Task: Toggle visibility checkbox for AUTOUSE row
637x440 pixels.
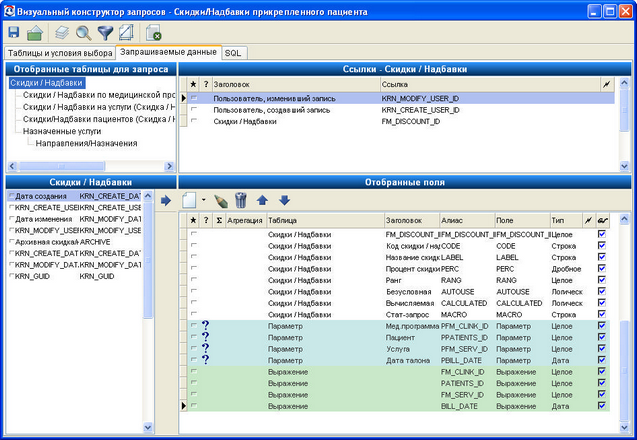Action: click(x=602, y=291)
